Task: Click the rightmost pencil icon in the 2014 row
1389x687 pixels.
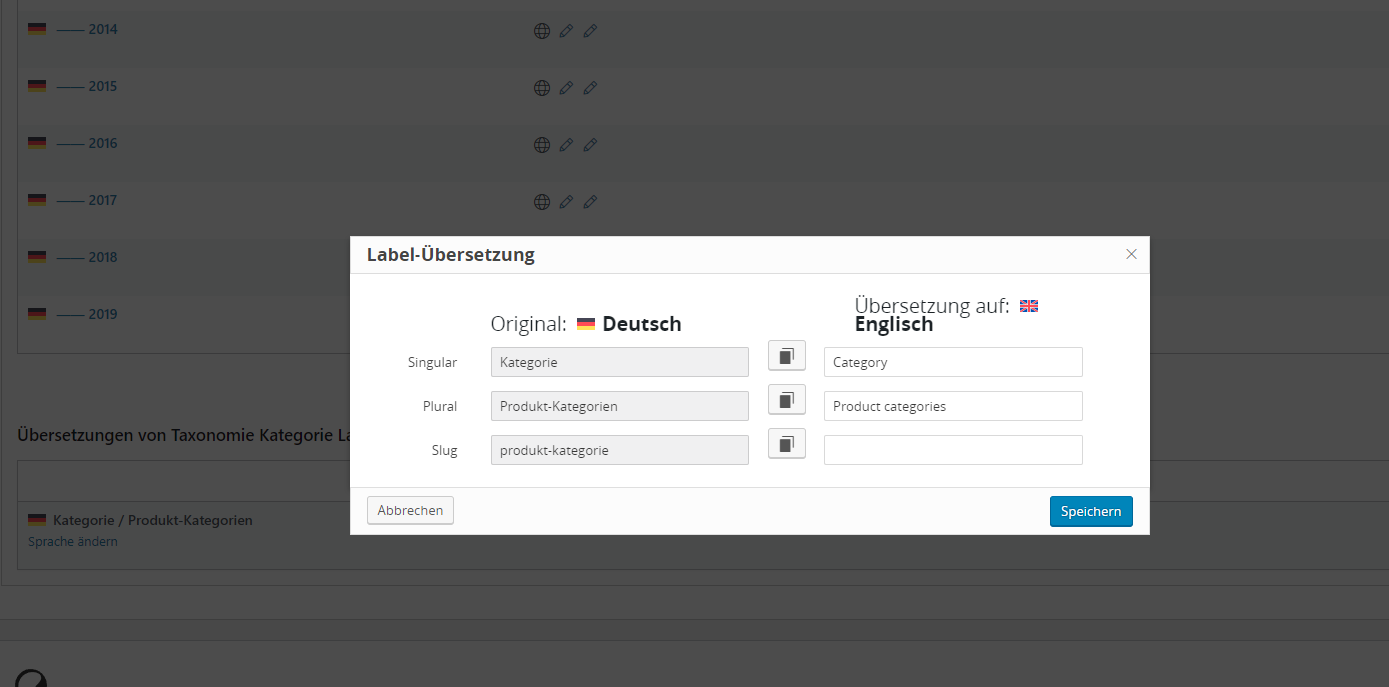Action: (x=590, y=31)
